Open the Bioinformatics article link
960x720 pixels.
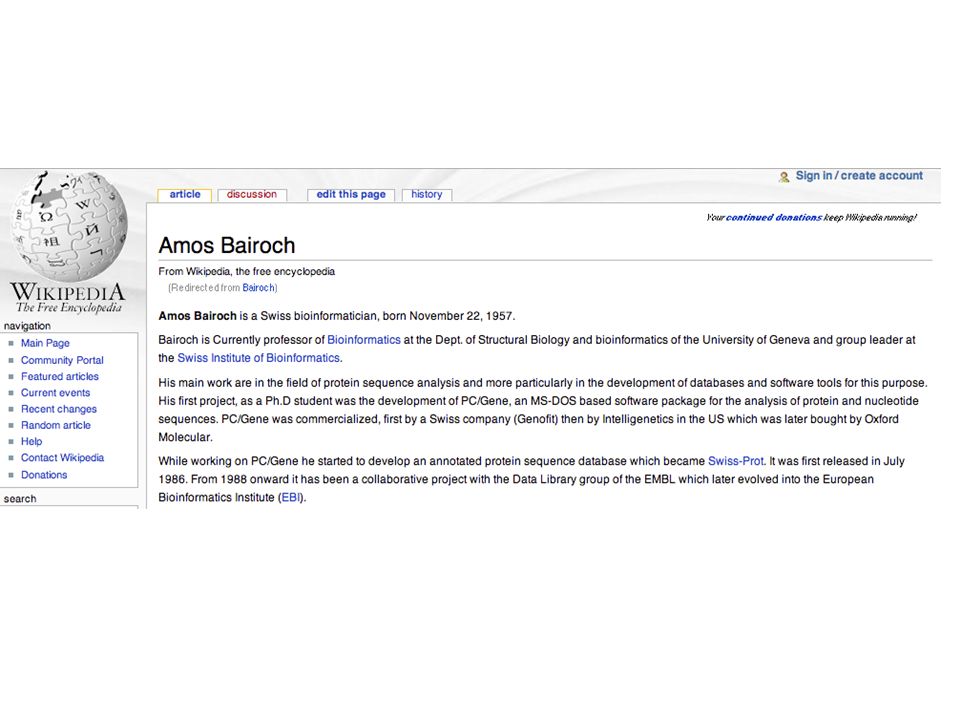point(364,340)
